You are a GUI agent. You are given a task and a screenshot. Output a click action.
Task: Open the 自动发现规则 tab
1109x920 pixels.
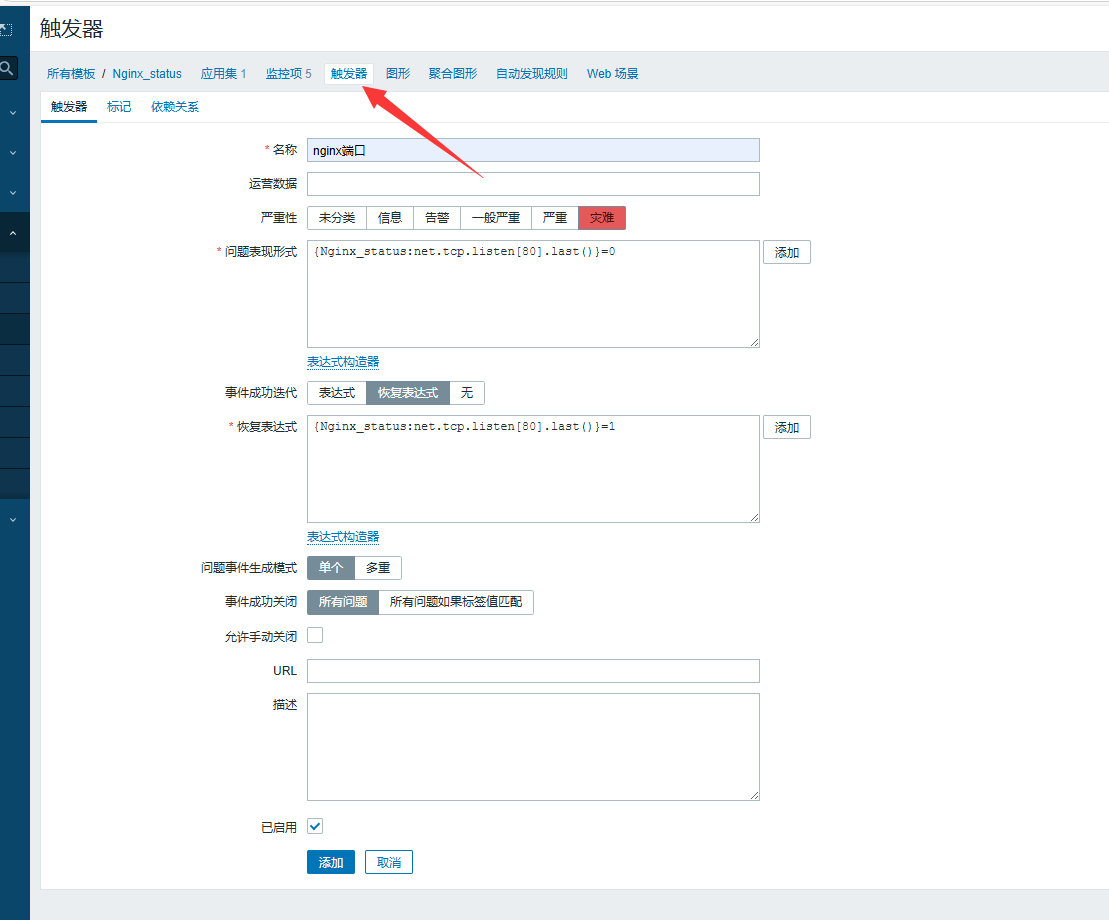tap(532, 74)
